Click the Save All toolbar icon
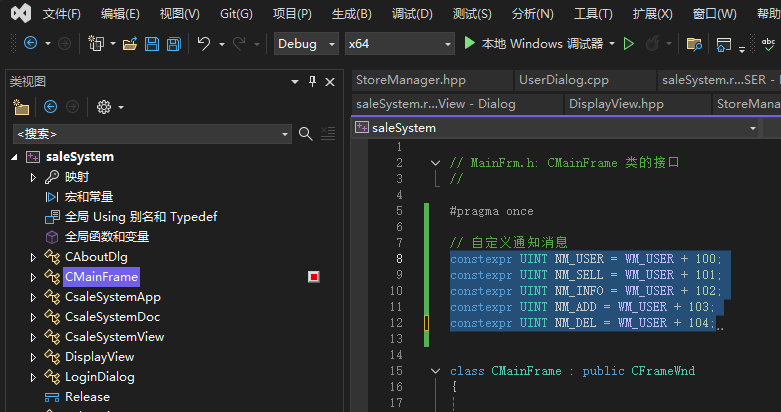Image resolution: width=781 pixels, height=412 pixels. [173, 44]
